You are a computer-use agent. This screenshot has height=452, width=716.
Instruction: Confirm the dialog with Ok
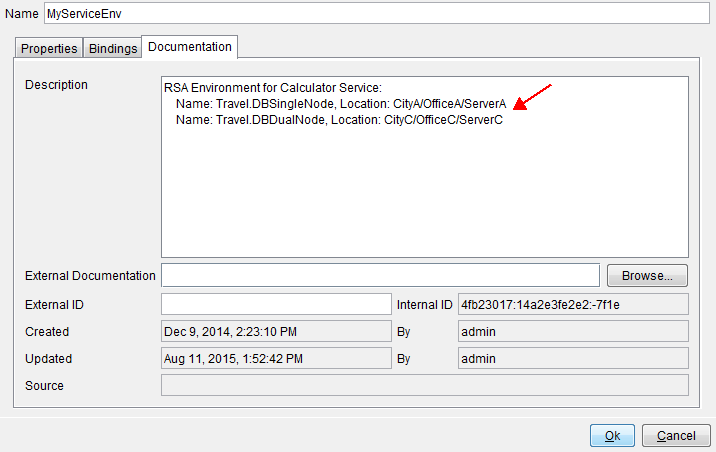pos(612,436)
